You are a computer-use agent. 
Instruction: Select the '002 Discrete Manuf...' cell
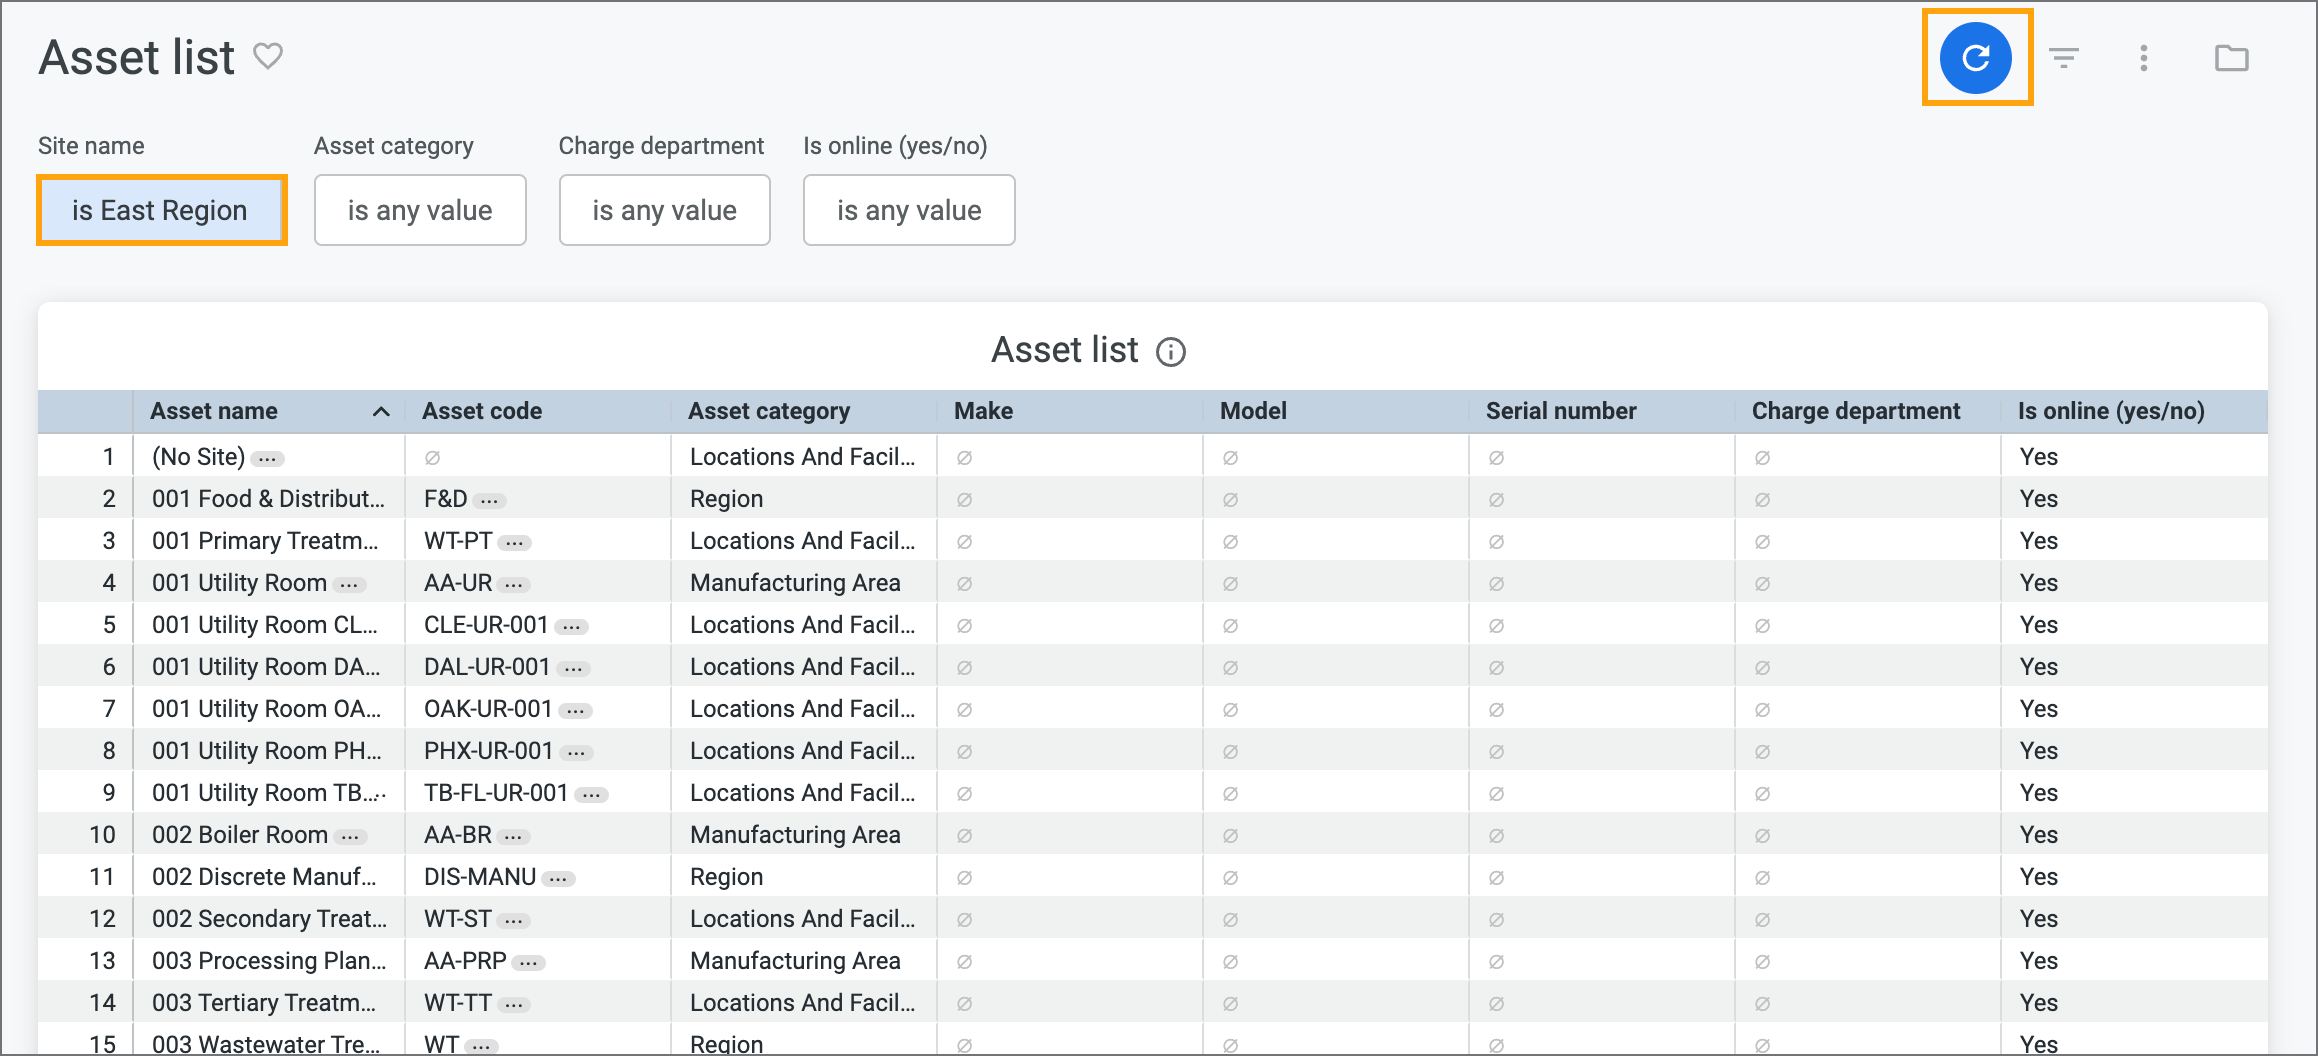268,877
